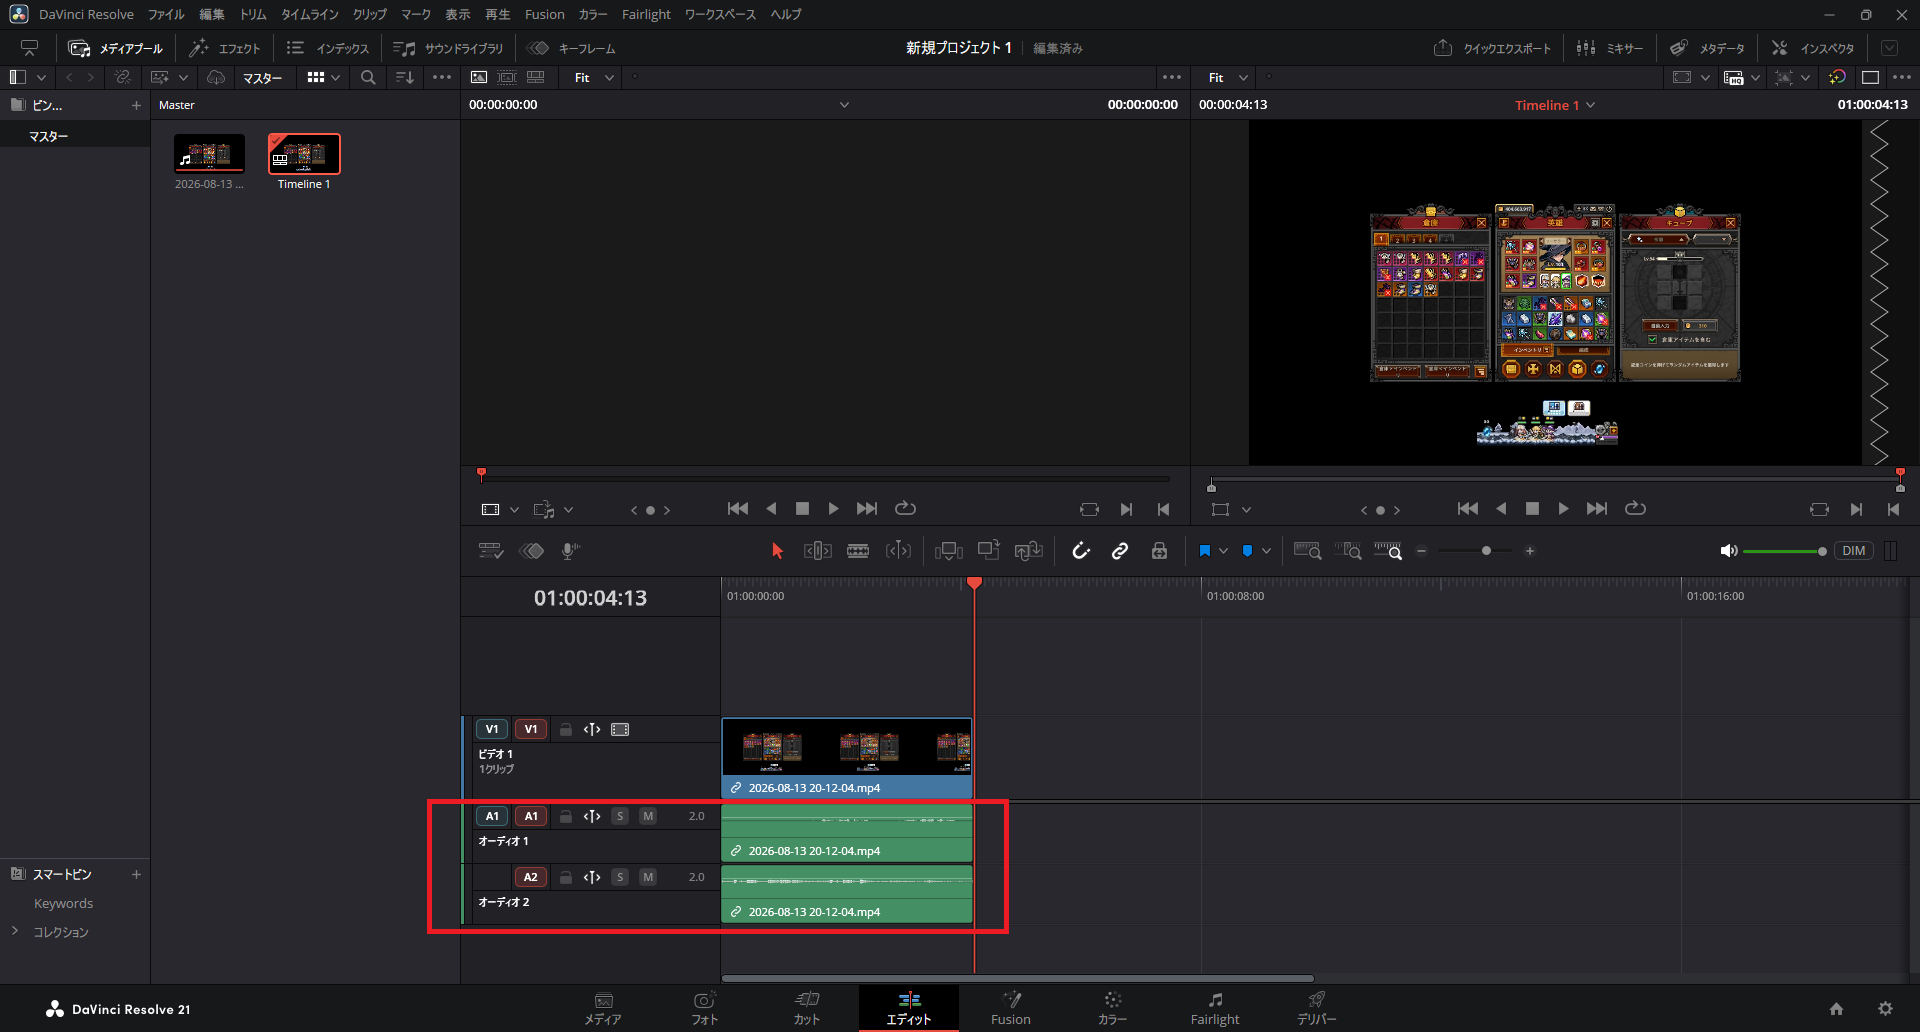This screenshot has height=1032, width=1920.
Task: Click the Overwrite clip icon
Action: pos(989,551)
